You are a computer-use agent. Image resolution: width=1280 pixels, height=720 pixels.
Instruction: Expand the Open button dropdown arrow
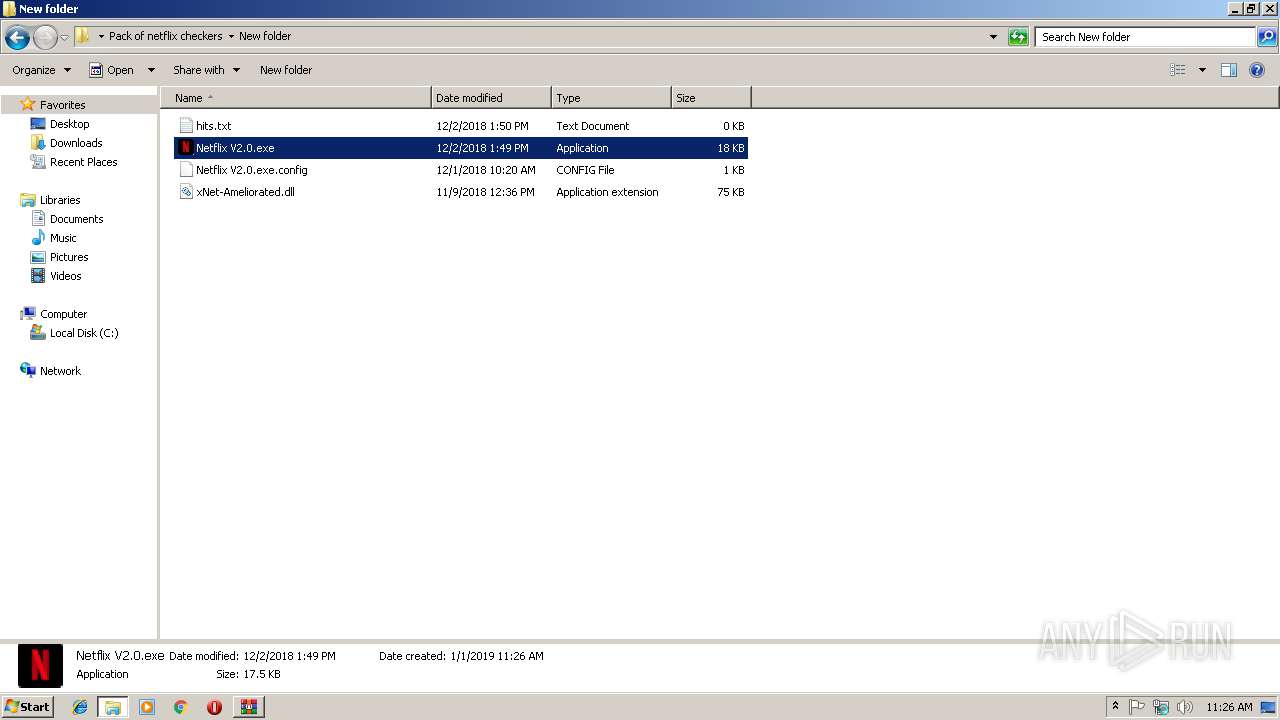click(x=151, y=70)
